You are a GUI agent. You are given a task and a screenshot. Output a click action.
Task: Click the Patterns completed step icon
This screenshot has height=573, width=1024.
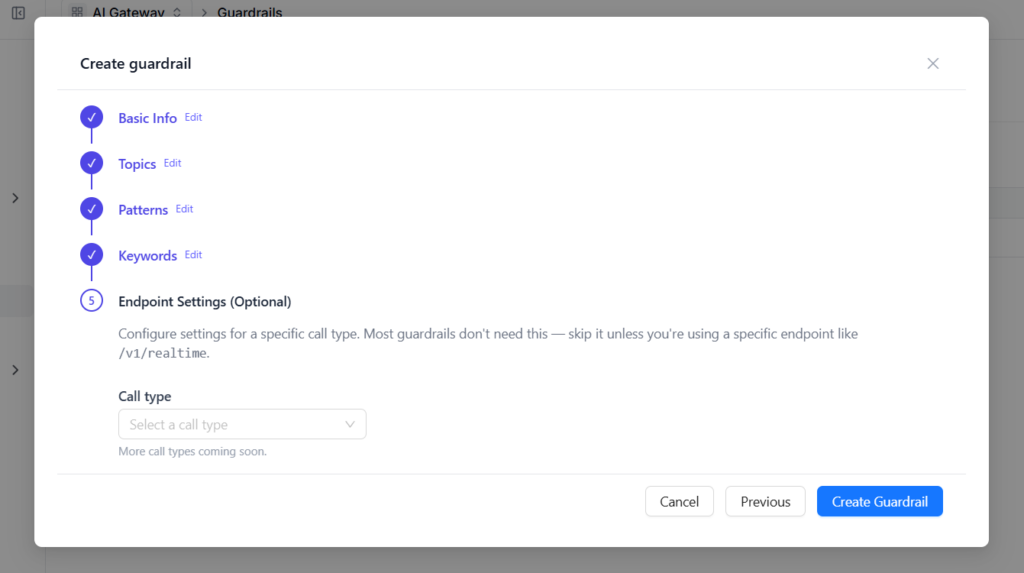click(x=91, y=208)
